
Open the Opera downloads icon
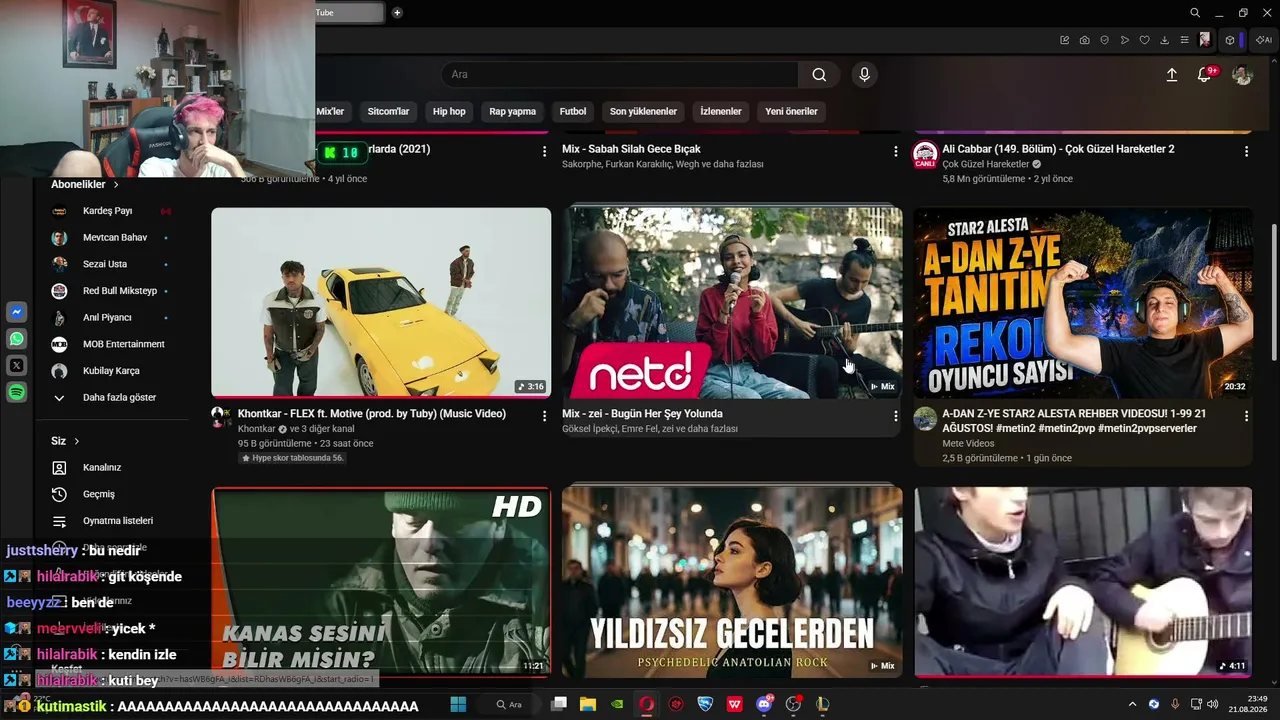pos(1165,40)
